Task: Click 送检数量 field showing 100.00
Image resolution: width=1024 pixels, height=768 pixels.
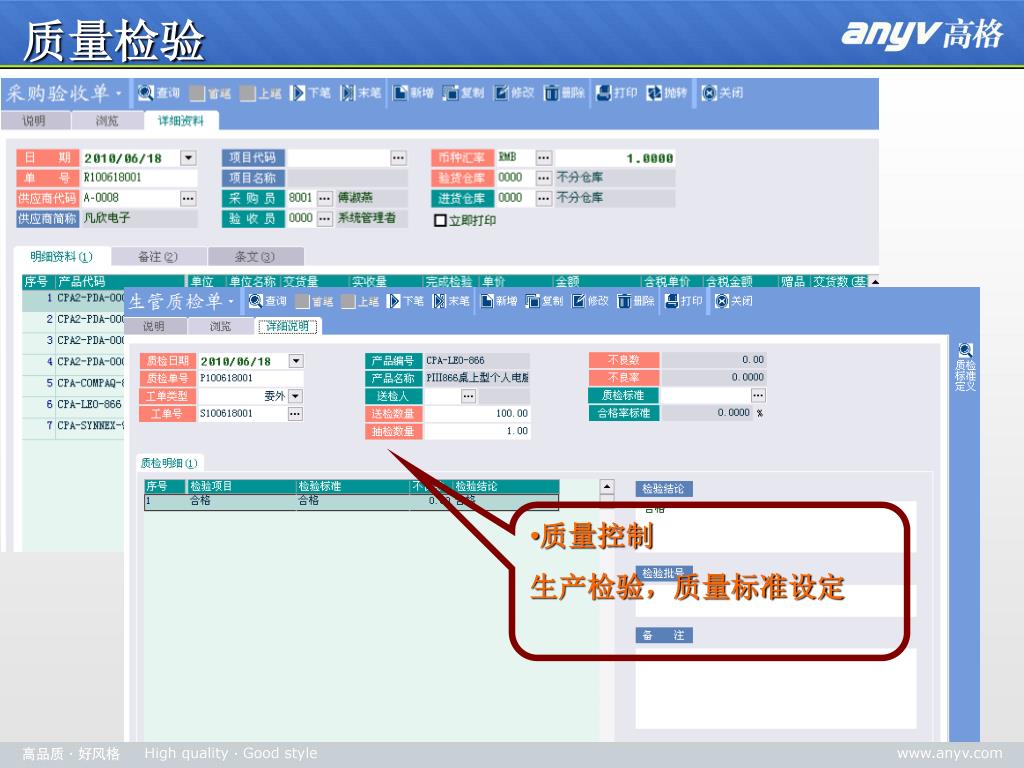Action: tap(477, 414)
